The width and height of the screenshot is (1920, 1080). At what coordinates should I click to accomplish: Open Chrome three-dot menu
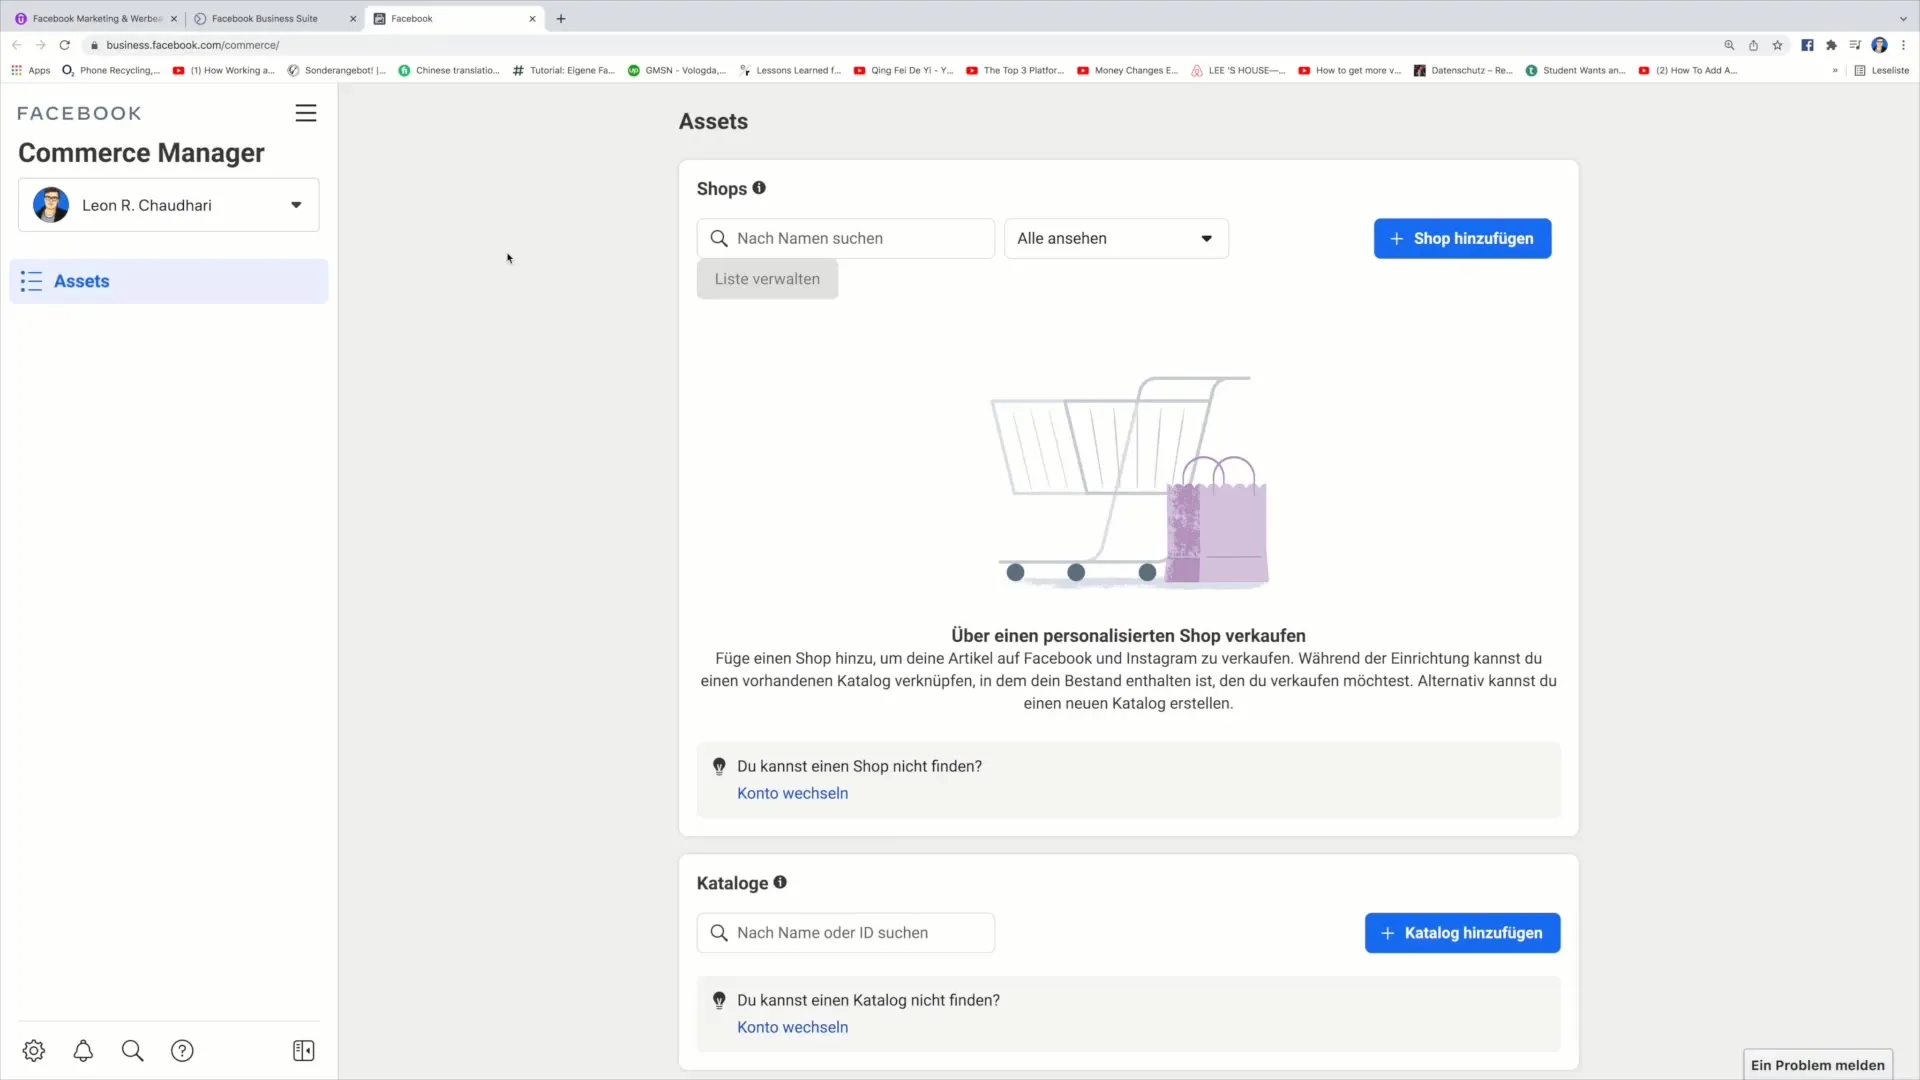(x=1903, y=45)
